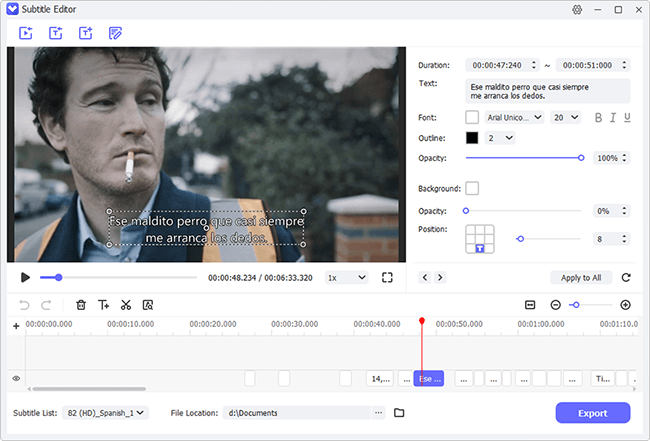Adjust background opacity 0% stepper

click(624, 211)
